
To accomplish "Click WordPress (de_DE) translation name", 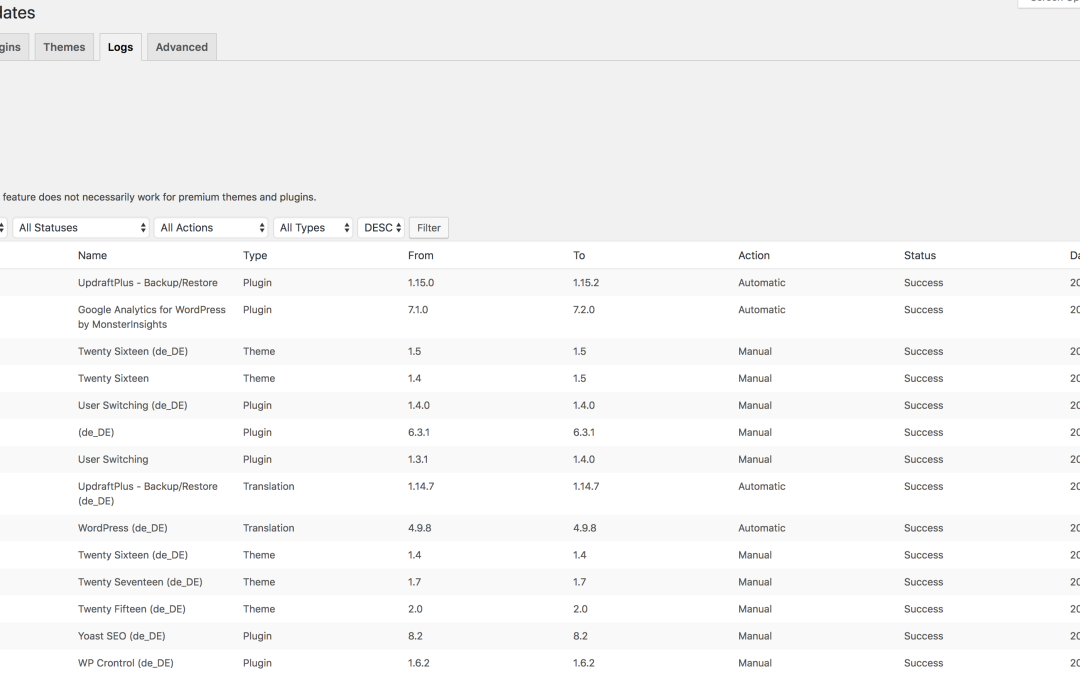I will tap(123, 528).
